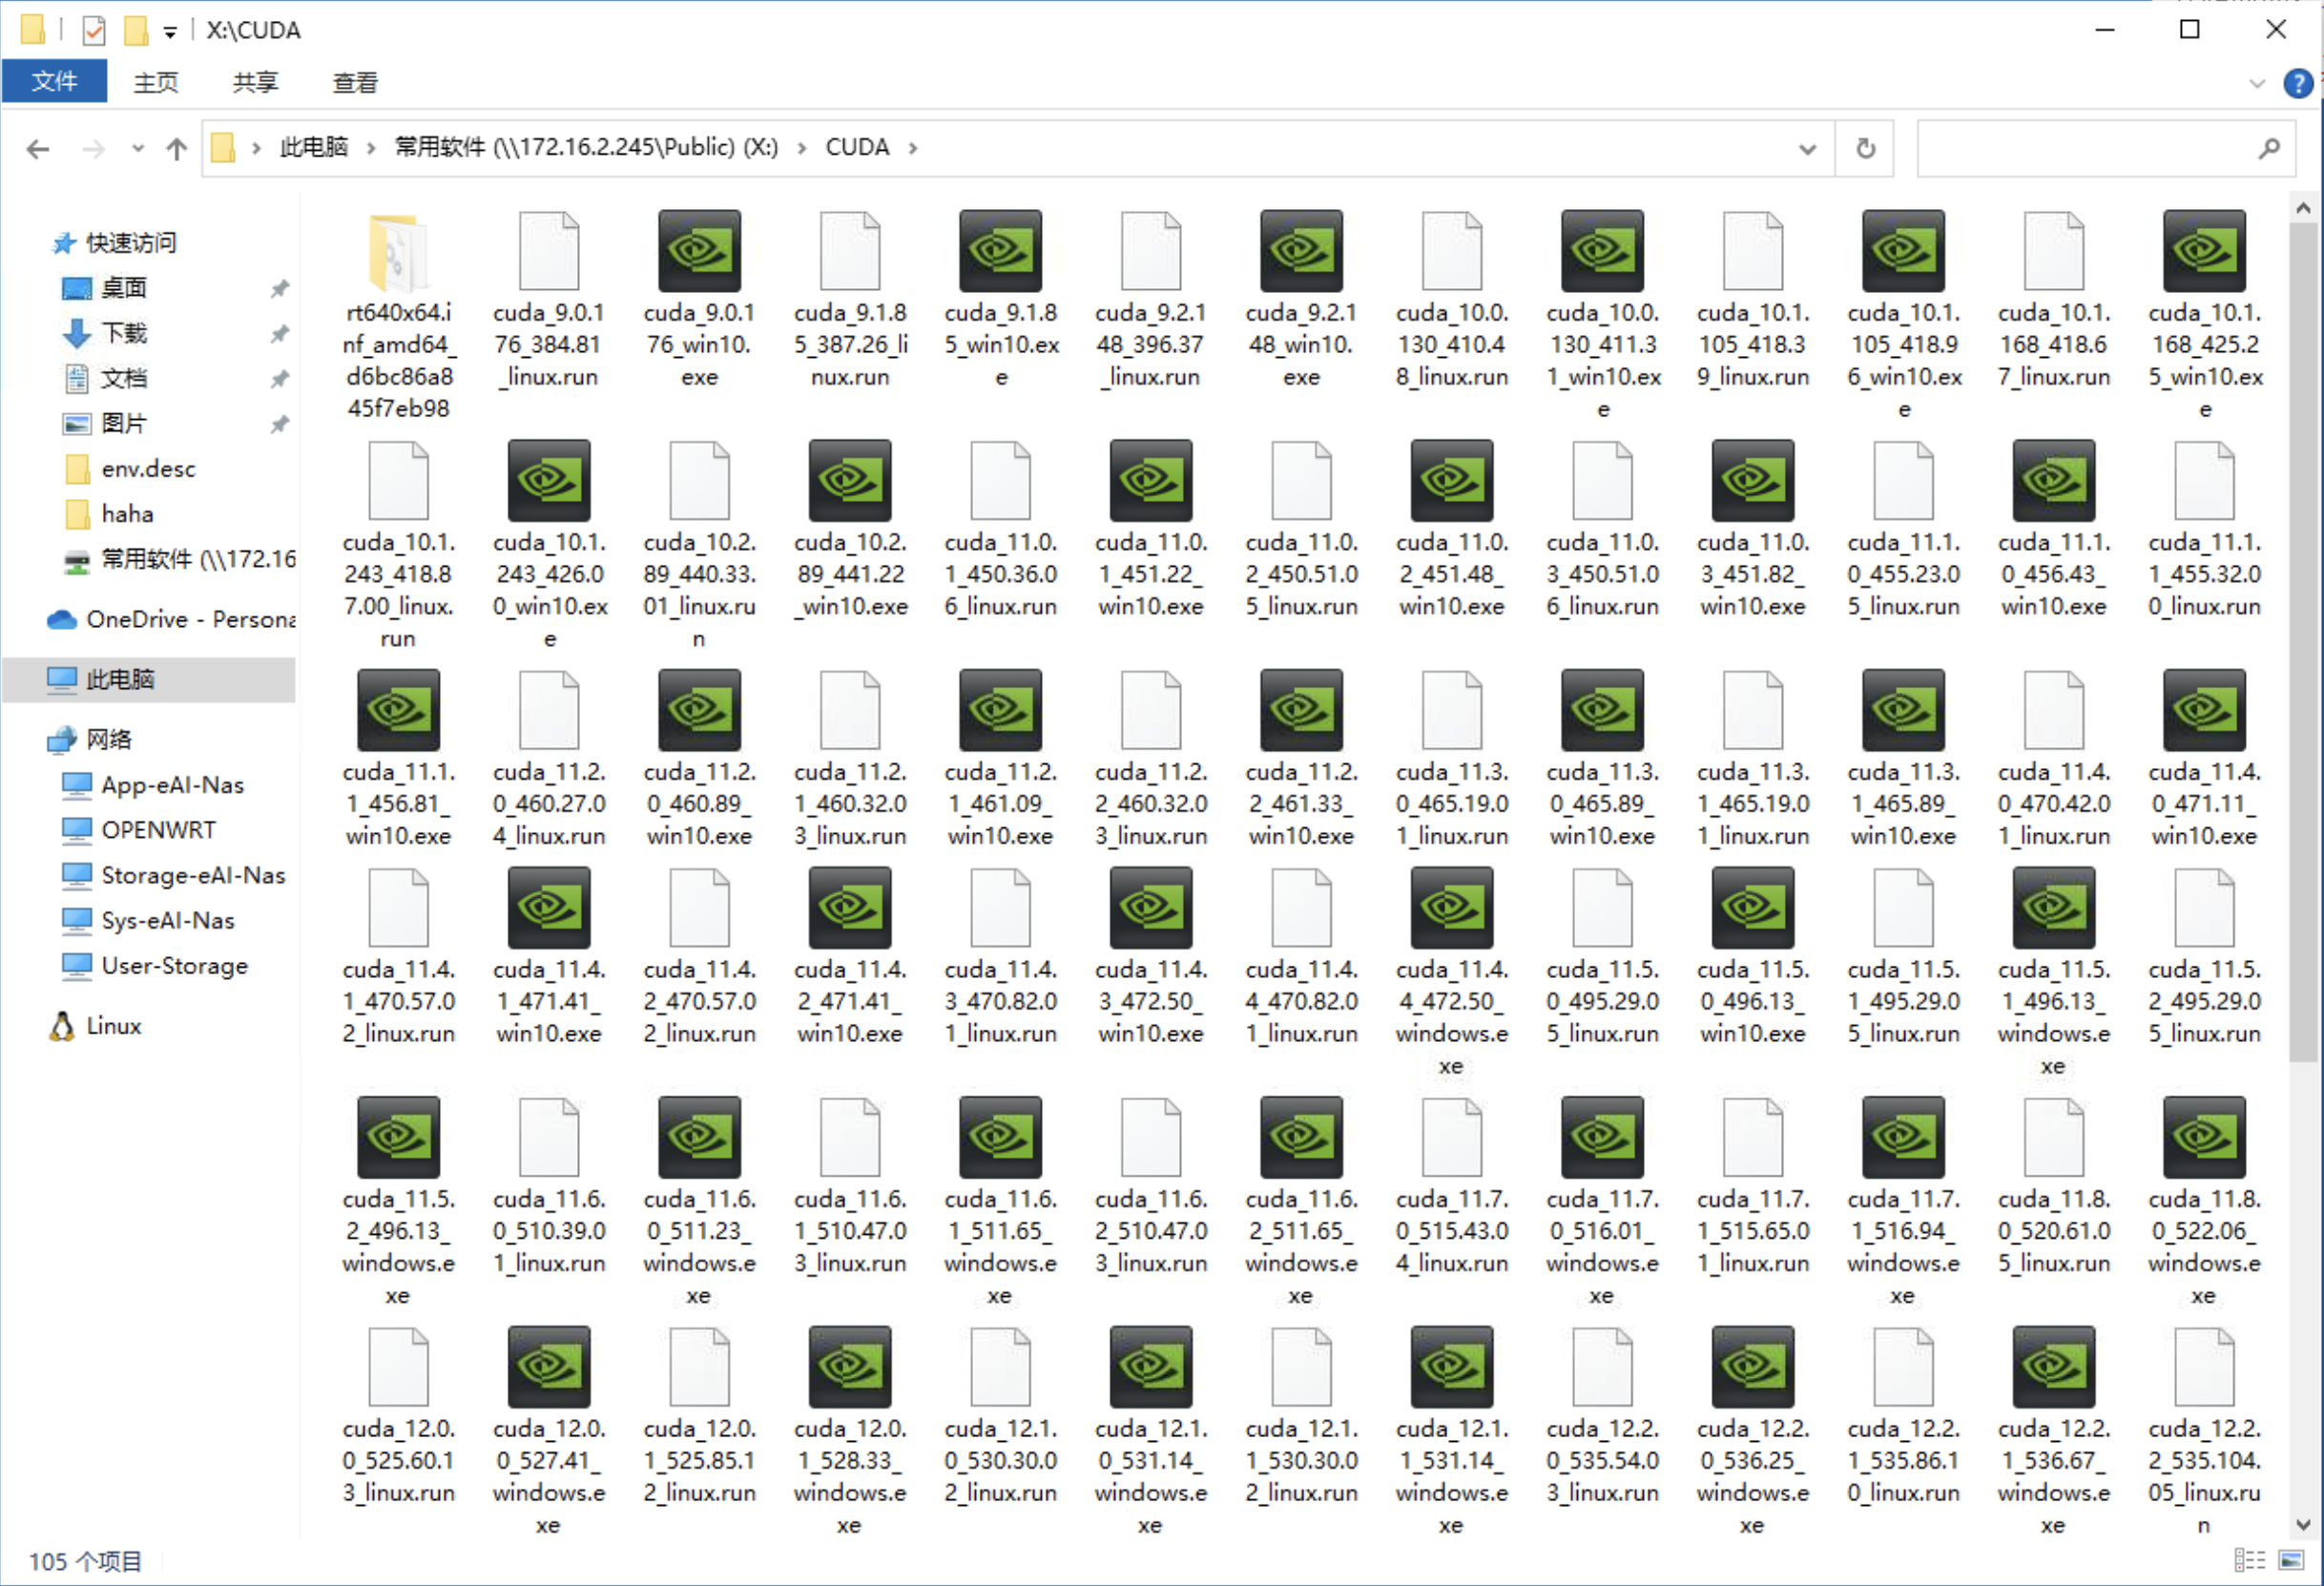Select cuda_11.5.1_496.13_windows.exe icon
Viewport: 2324px width, 1586px height.
pyautogui.click(x=2054, y=907)
